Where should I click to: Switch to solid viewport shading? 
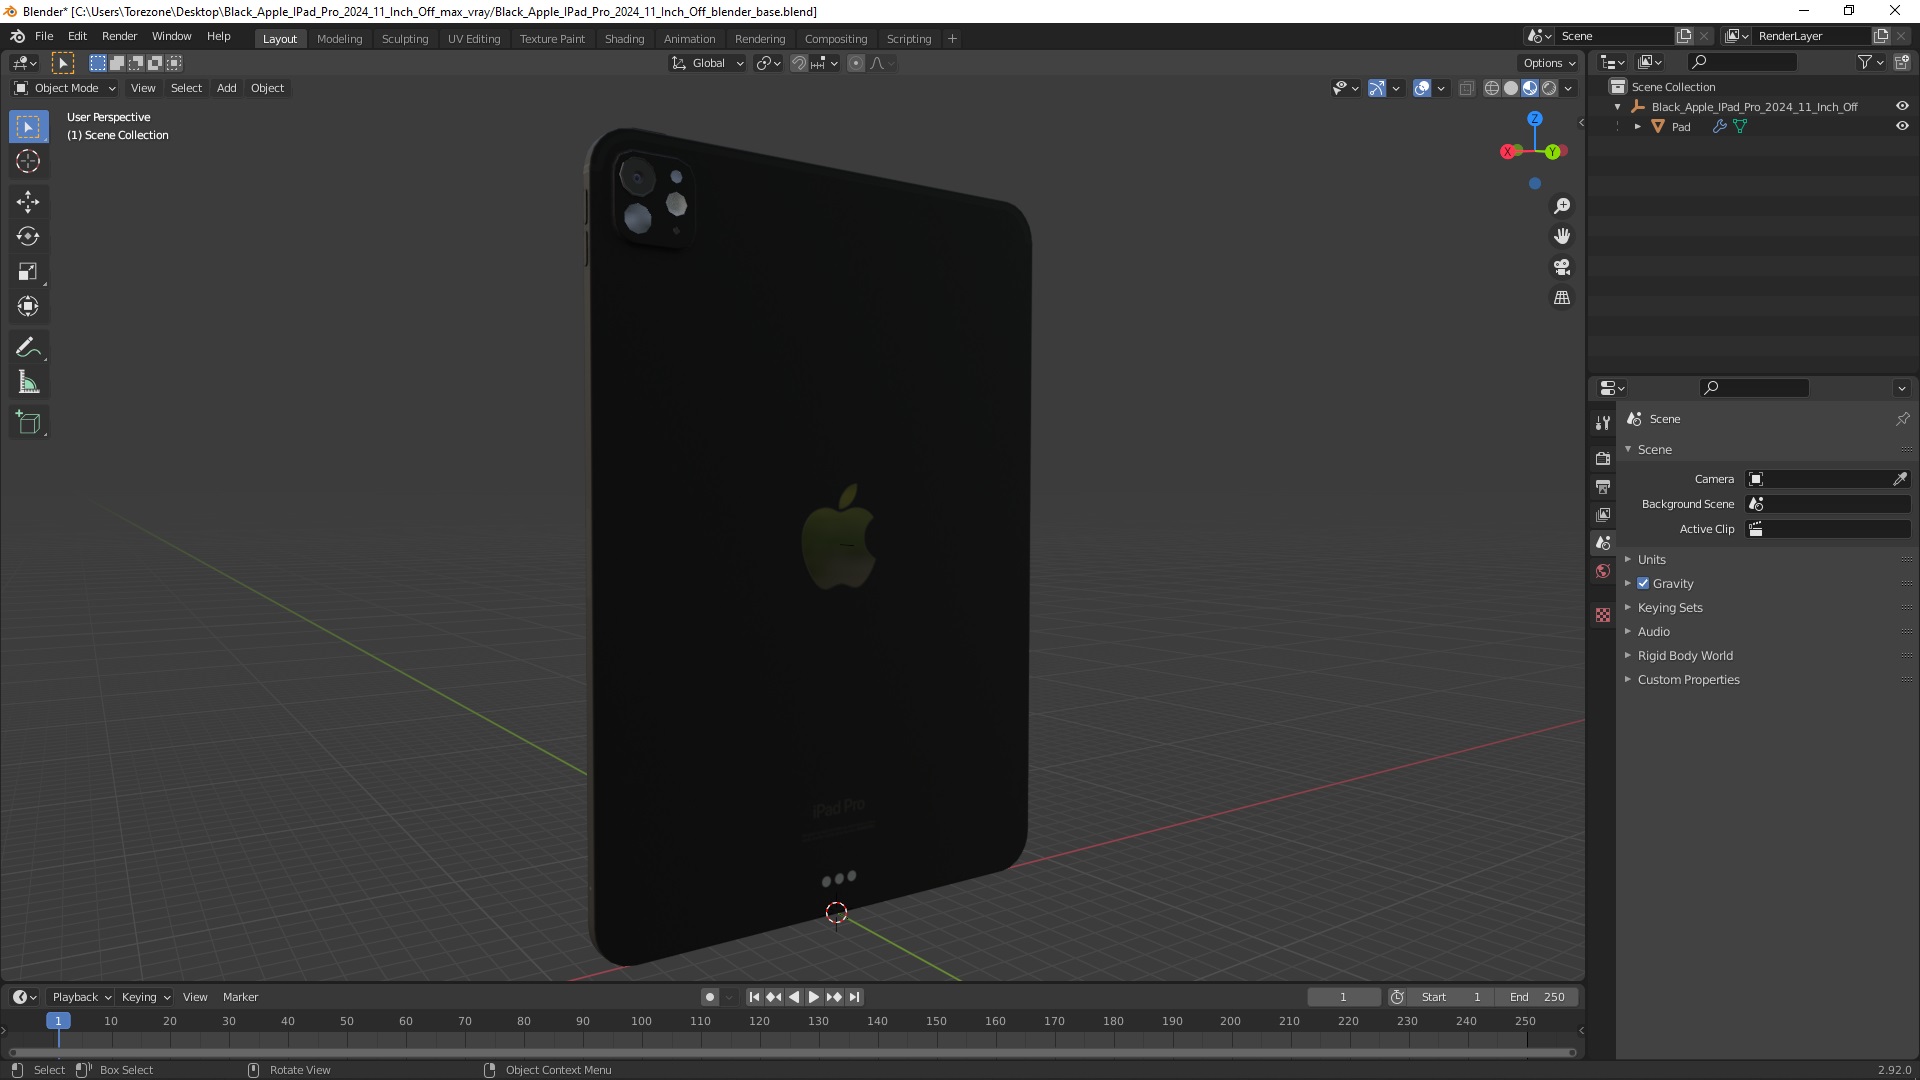click(x=1511, y=88)
